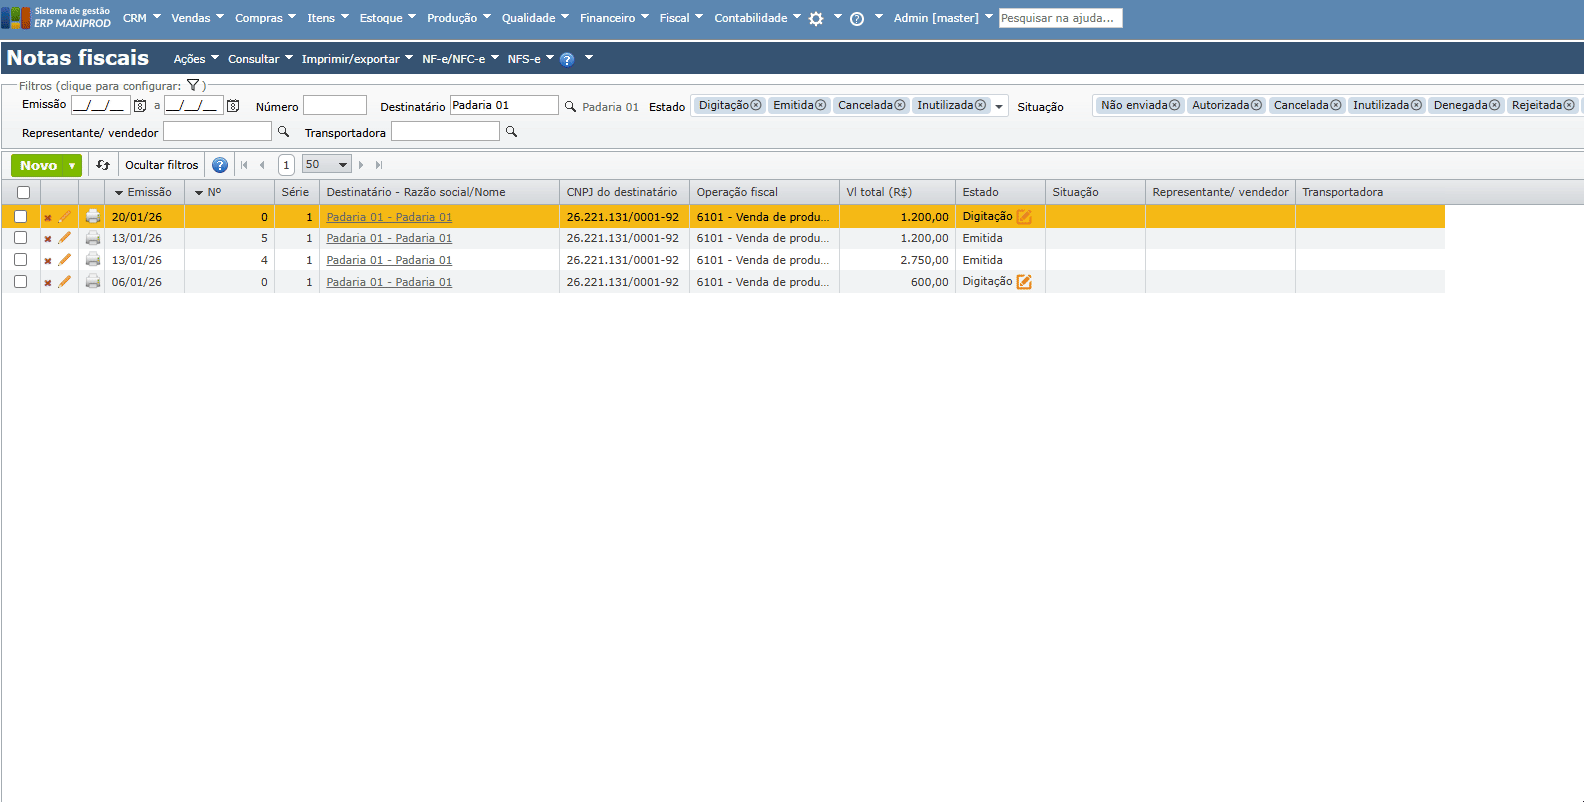Viewport: 1584px width, 802px height.
Task: Check the 06/01/26 row checkbox
Action: pos(20,282)
